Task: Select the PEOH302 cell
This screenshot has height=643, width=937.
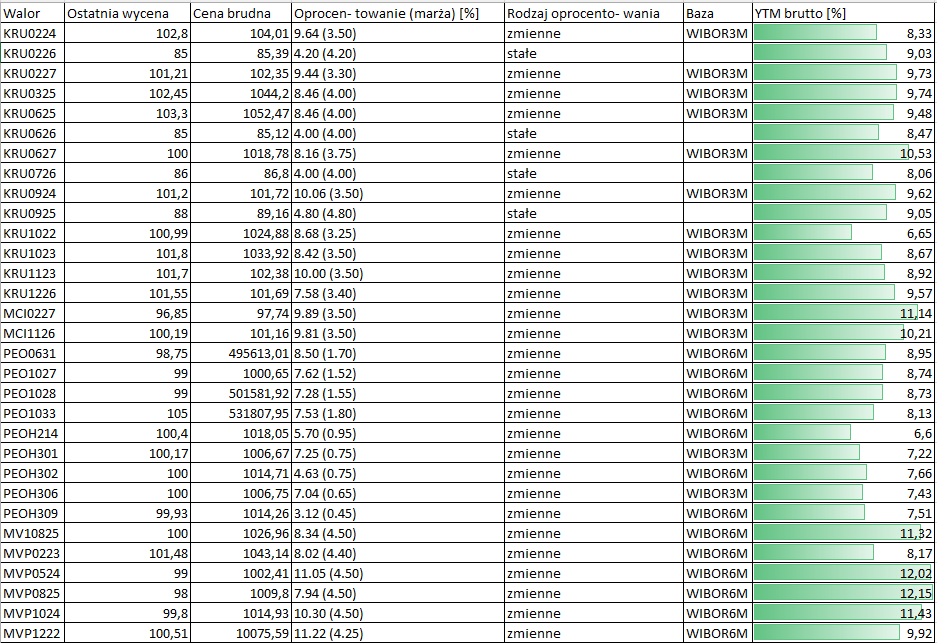Action: pyautogui.click(x=32, y=474)
